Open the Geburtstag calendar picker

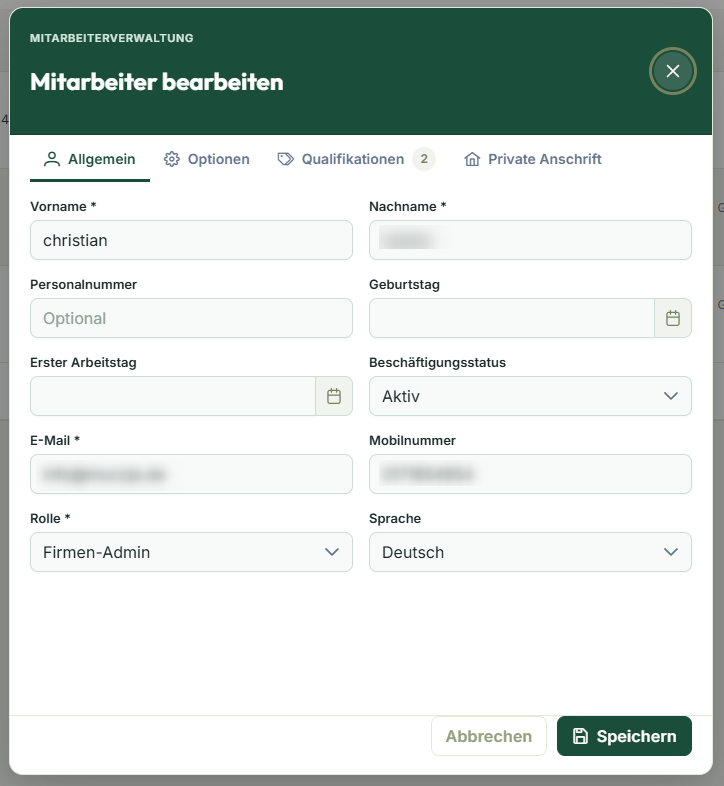tap(673, 318)
